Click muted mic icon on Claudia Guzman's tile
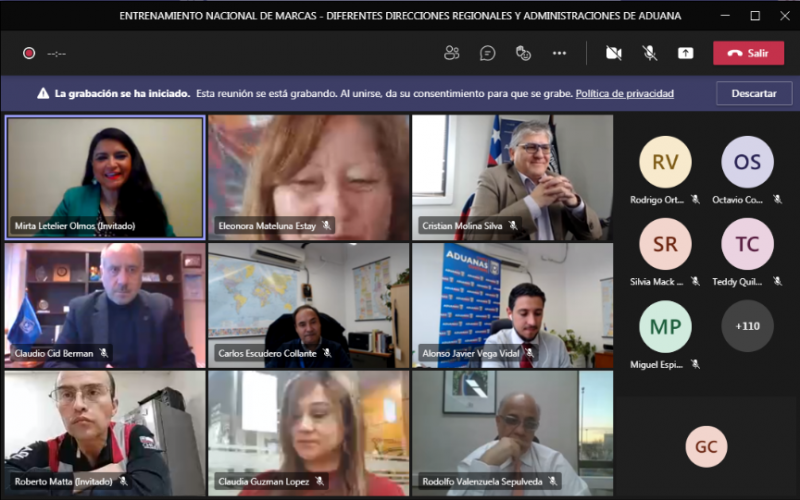Screen dimensions: 800x500 (319, 481)
